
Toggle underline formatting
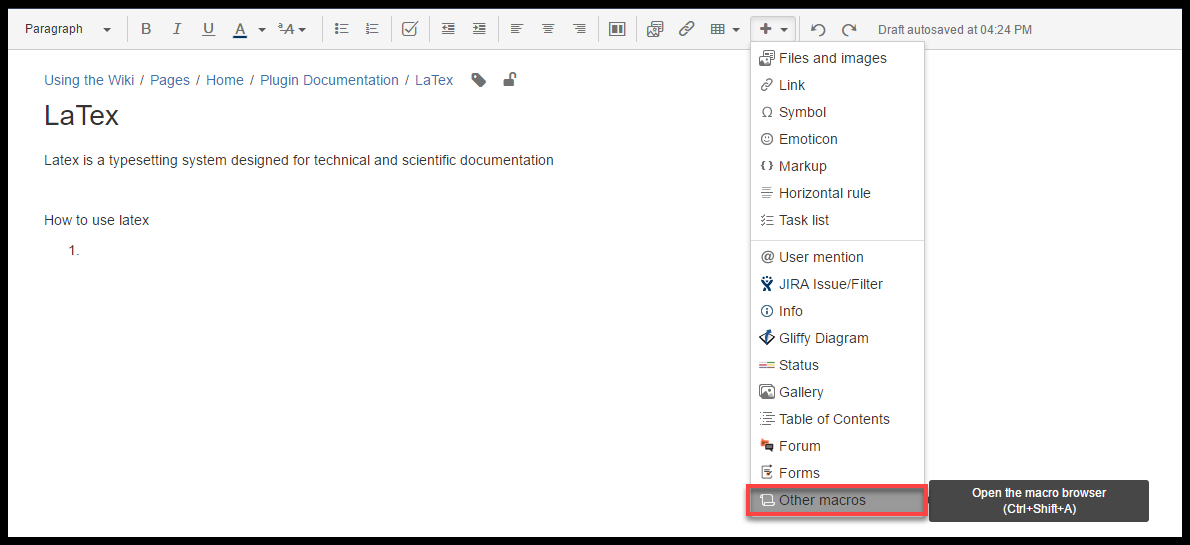pyautogui.click(x=208, y=29)
